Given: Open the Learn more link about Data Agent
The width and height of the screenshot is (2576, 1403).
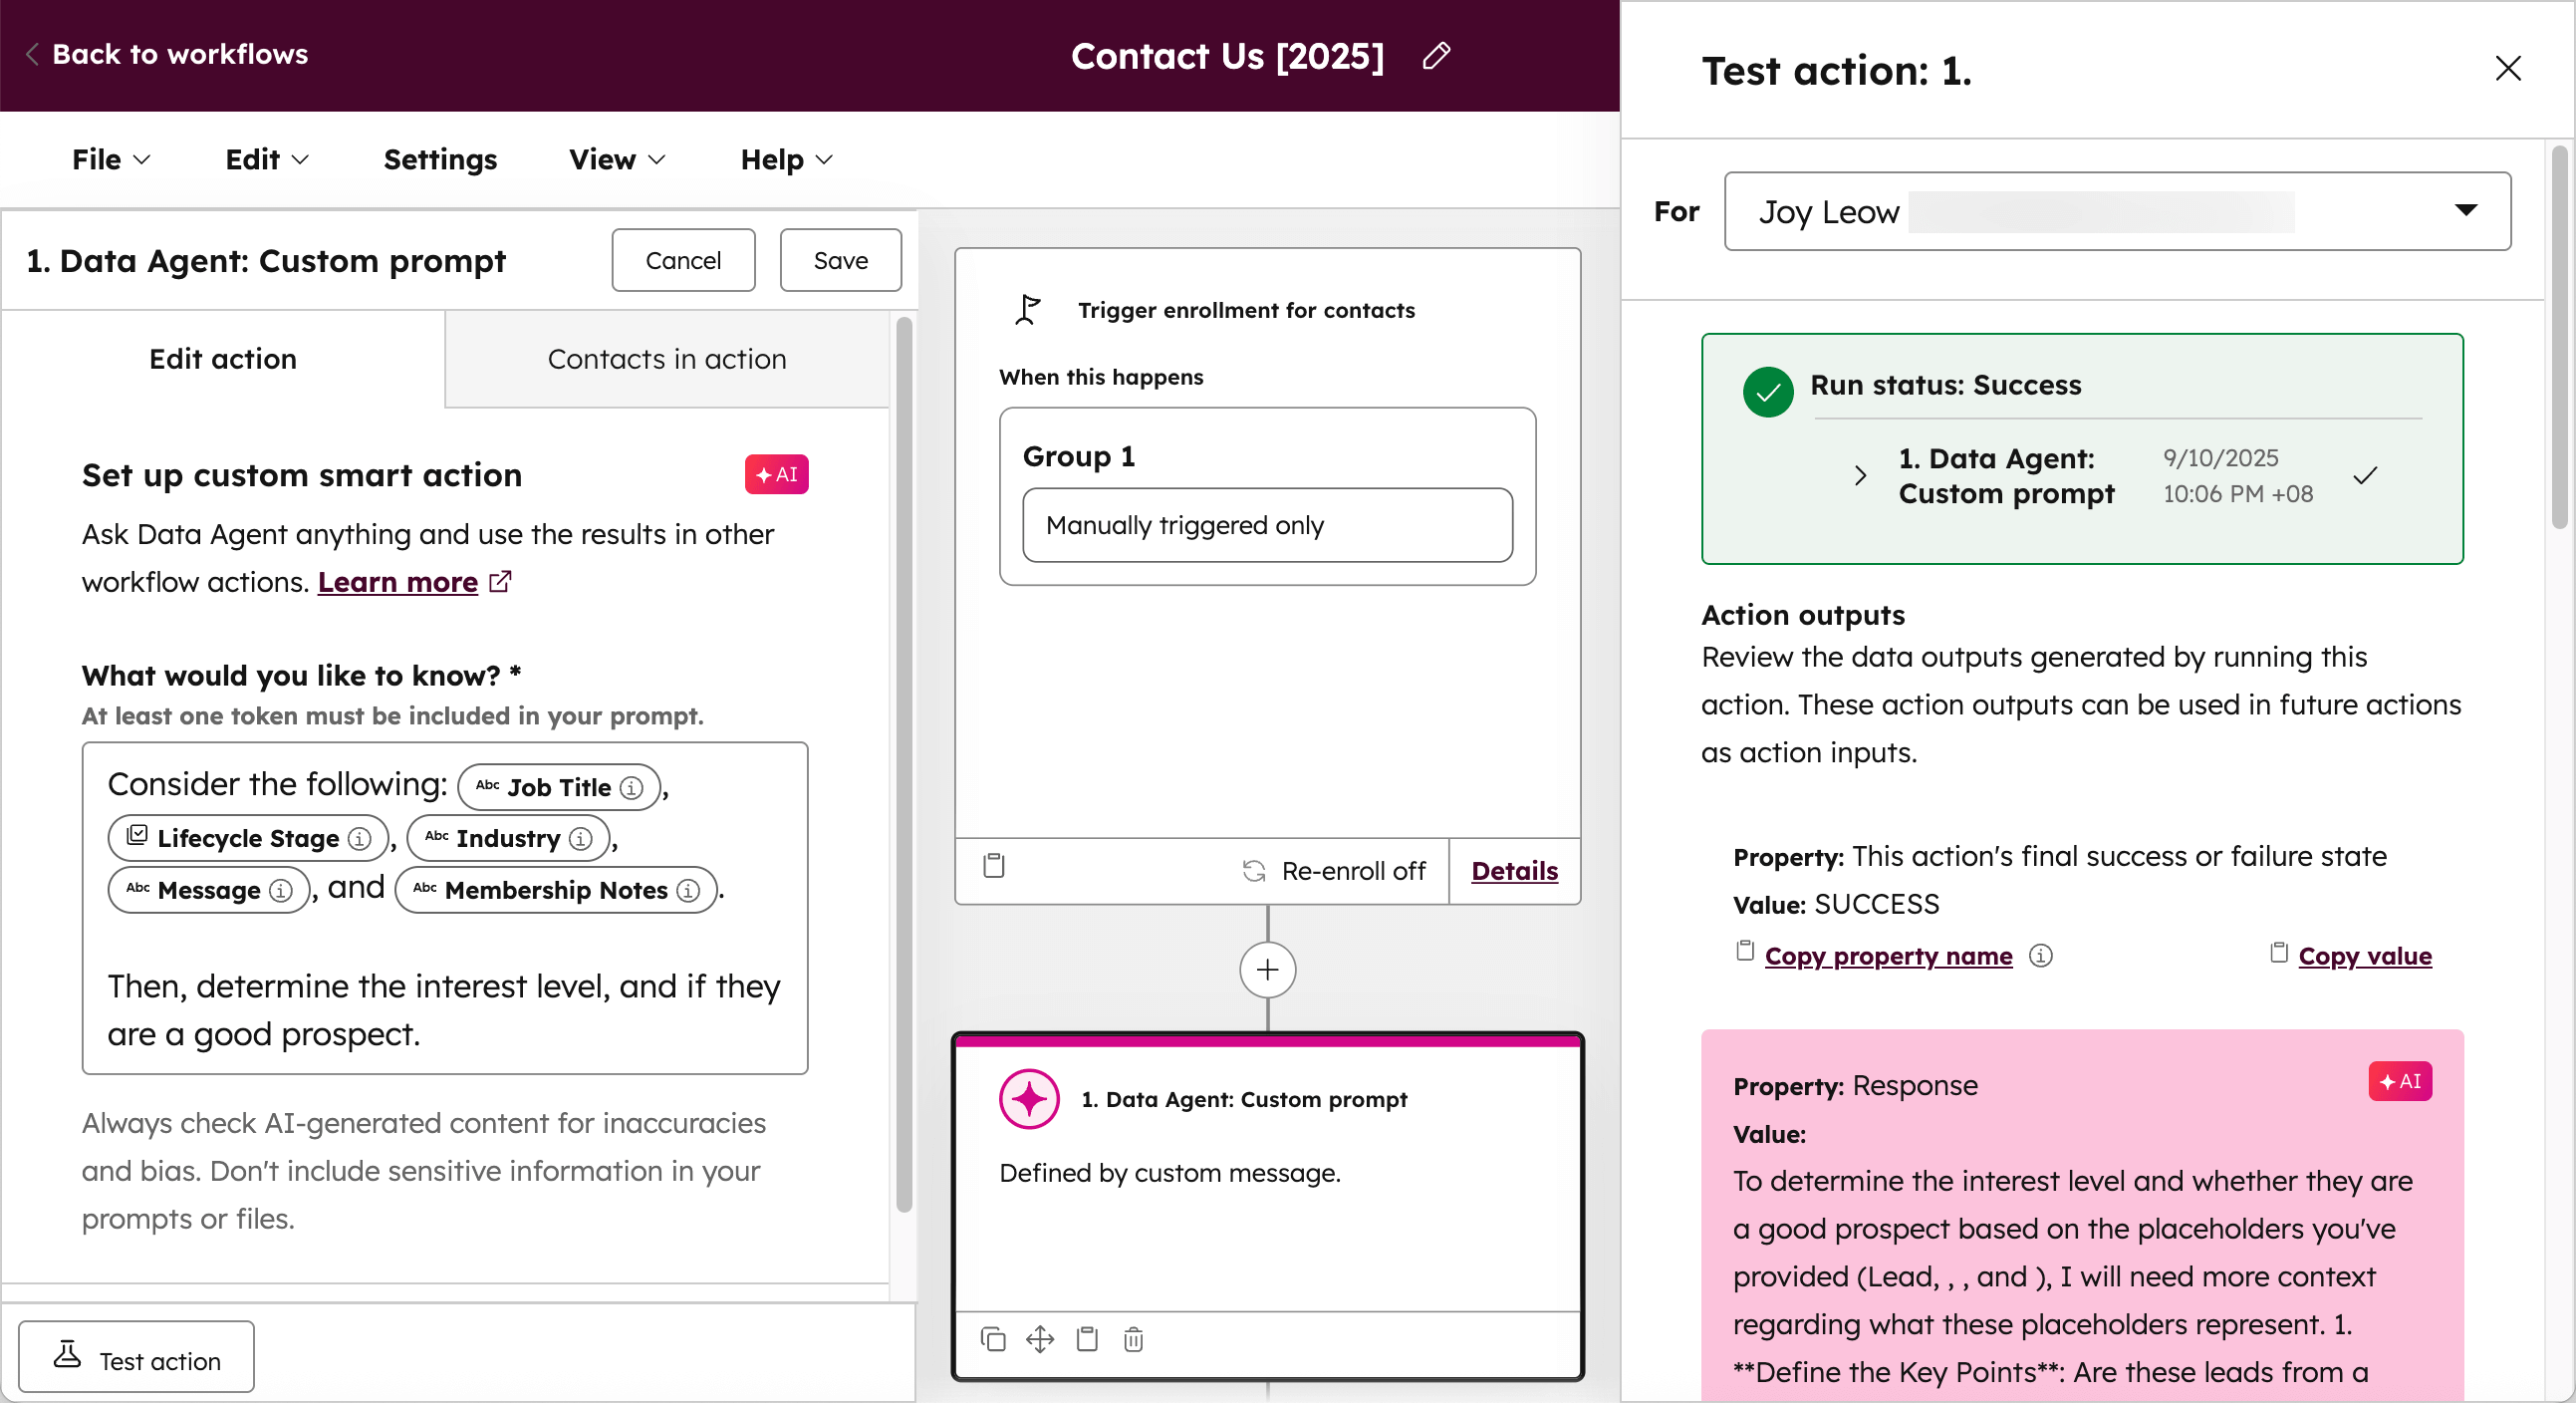Looking at the screenshot, I should 398,582.
